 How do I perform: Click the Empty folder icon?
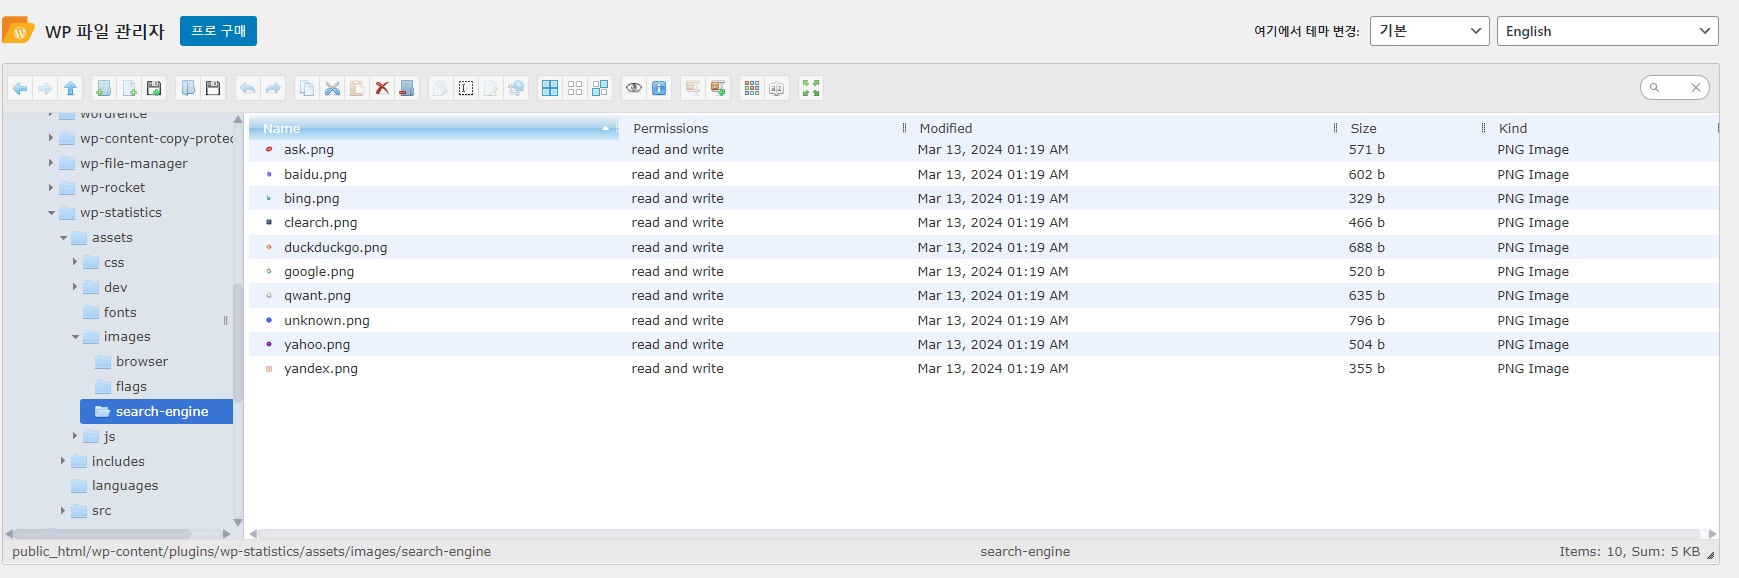(407, 88)
